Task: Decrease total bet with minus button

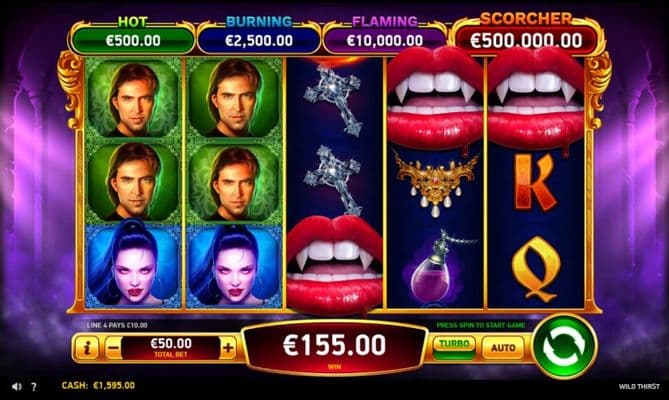Action: pyautogui.click(x=113, y=348)
